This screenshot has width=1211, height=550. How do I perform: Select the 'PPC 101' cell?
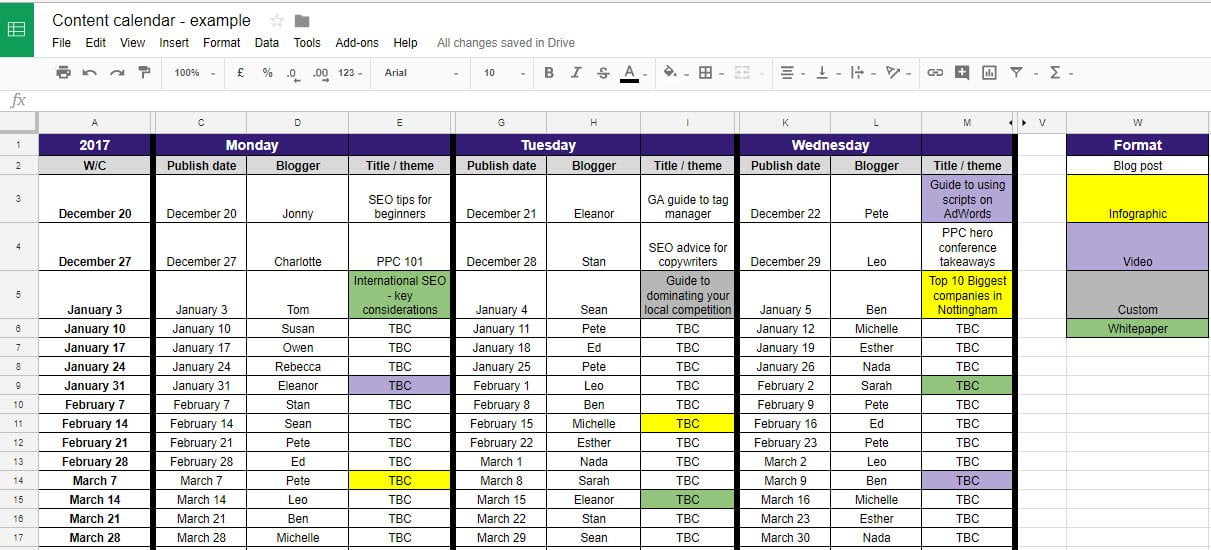click(x=400, y=247)
